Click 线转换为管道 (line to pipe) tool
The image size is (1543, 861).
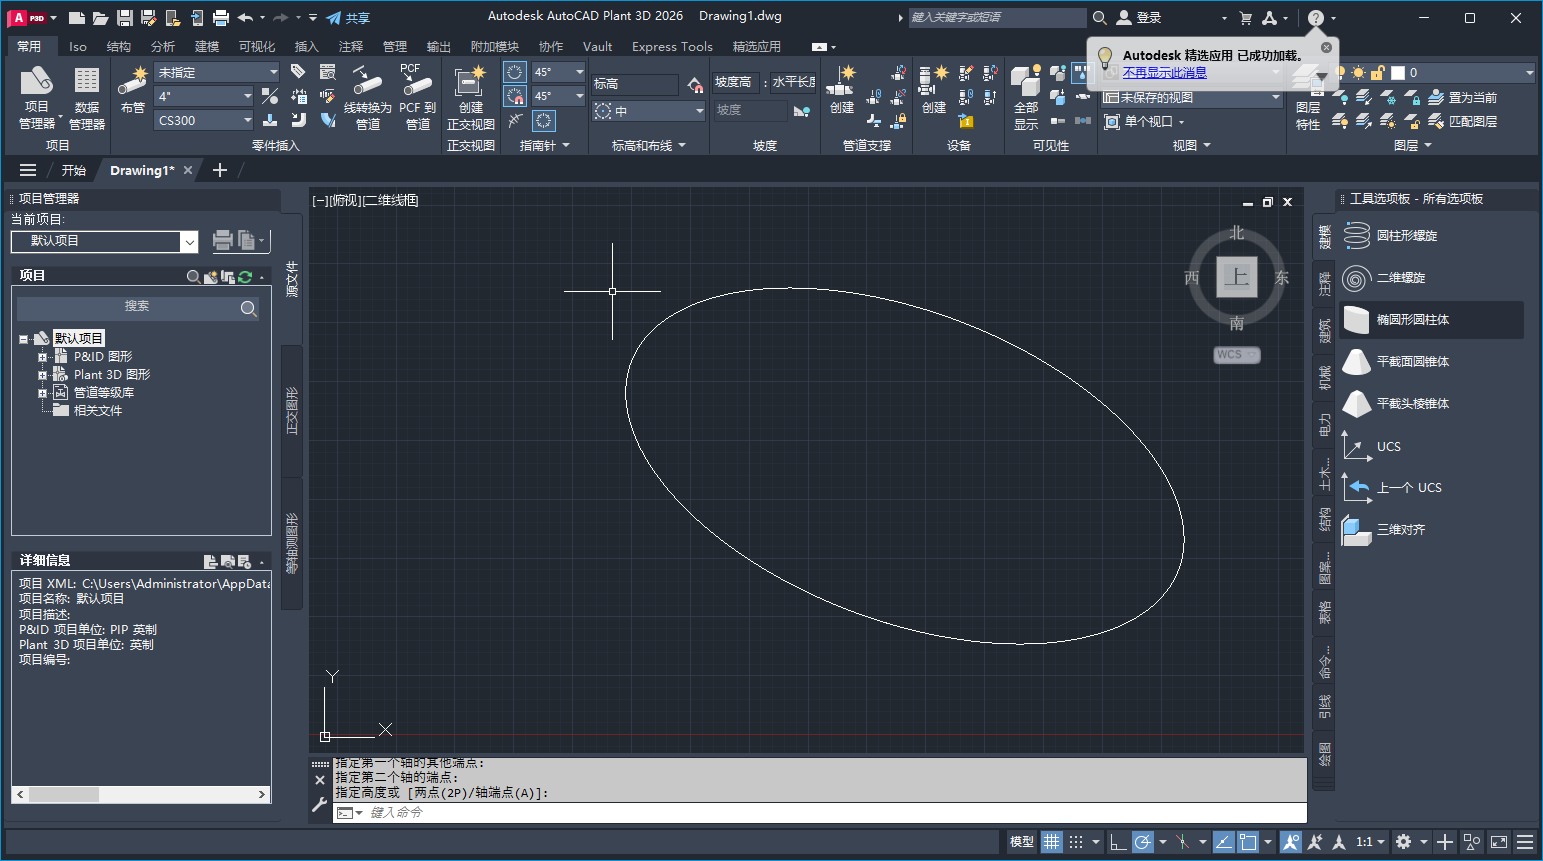point(367,97)
